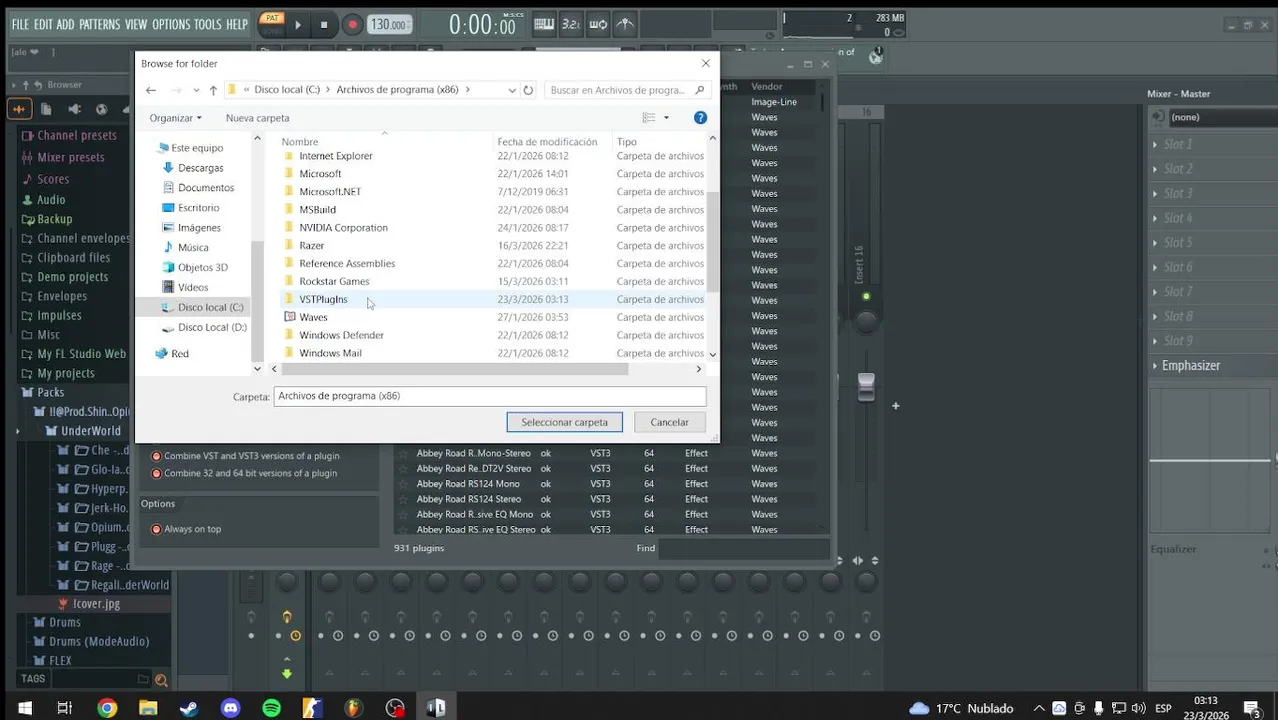Click the blue help icon in dialog
This screenshot has height=720, width=1278.
pyautogui.click(x=700, y=118)
